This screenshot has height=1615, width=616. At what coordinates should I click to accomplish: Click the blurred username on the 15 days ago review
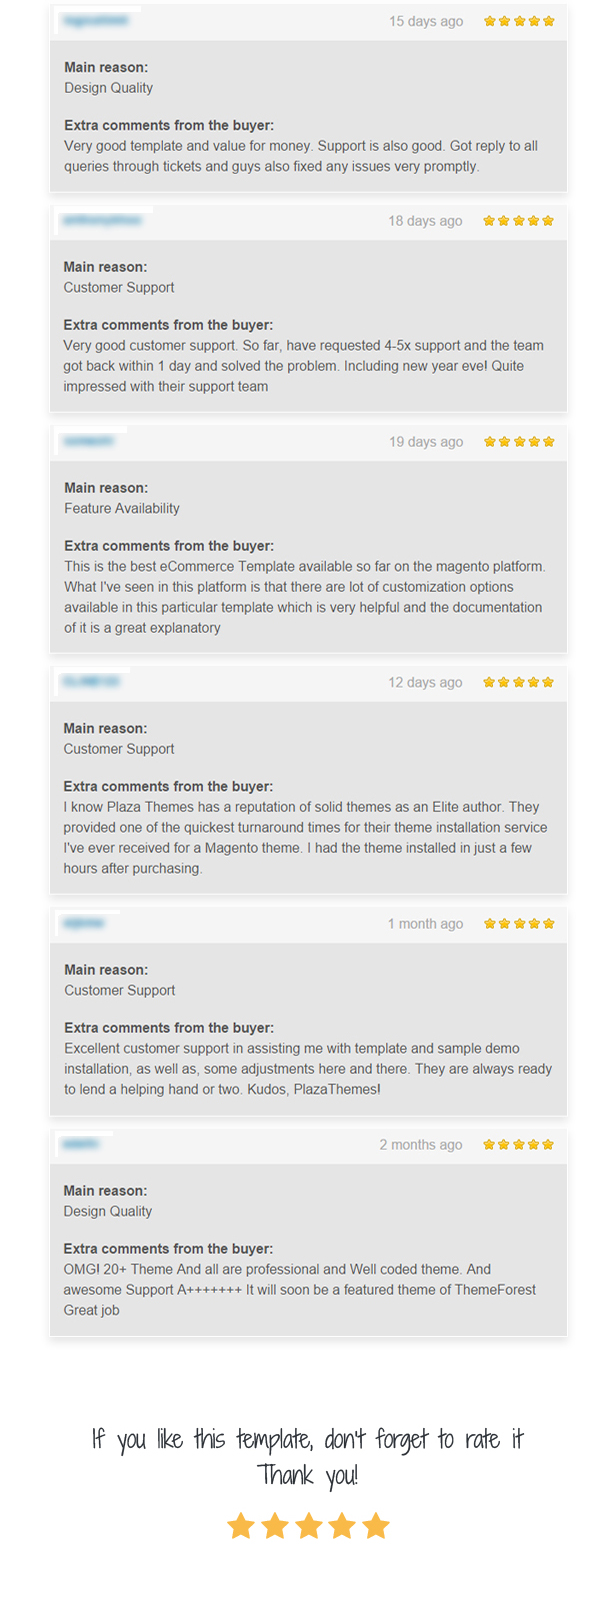[x=95, y=20]
